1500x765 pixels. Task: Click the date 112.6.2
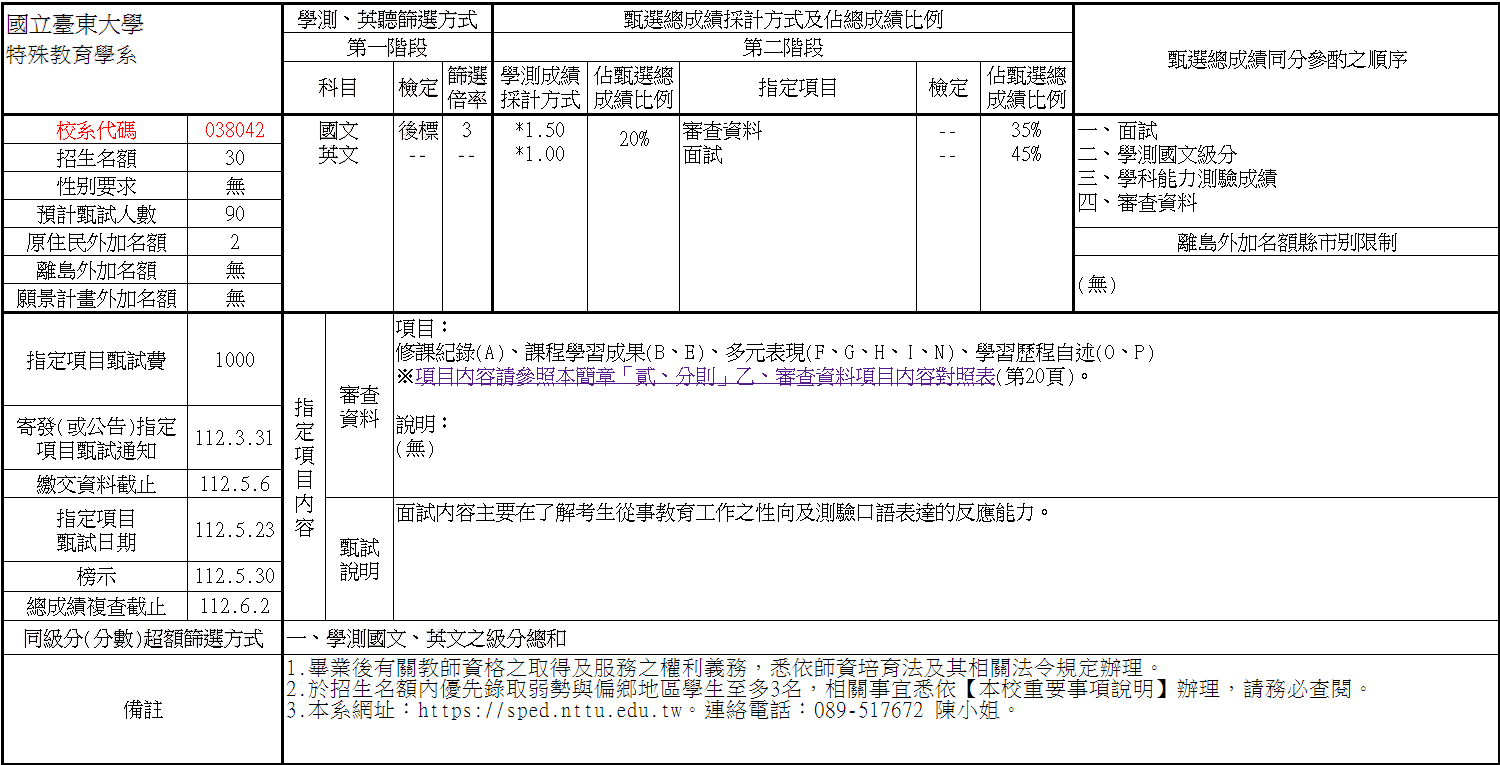point(235,606)
